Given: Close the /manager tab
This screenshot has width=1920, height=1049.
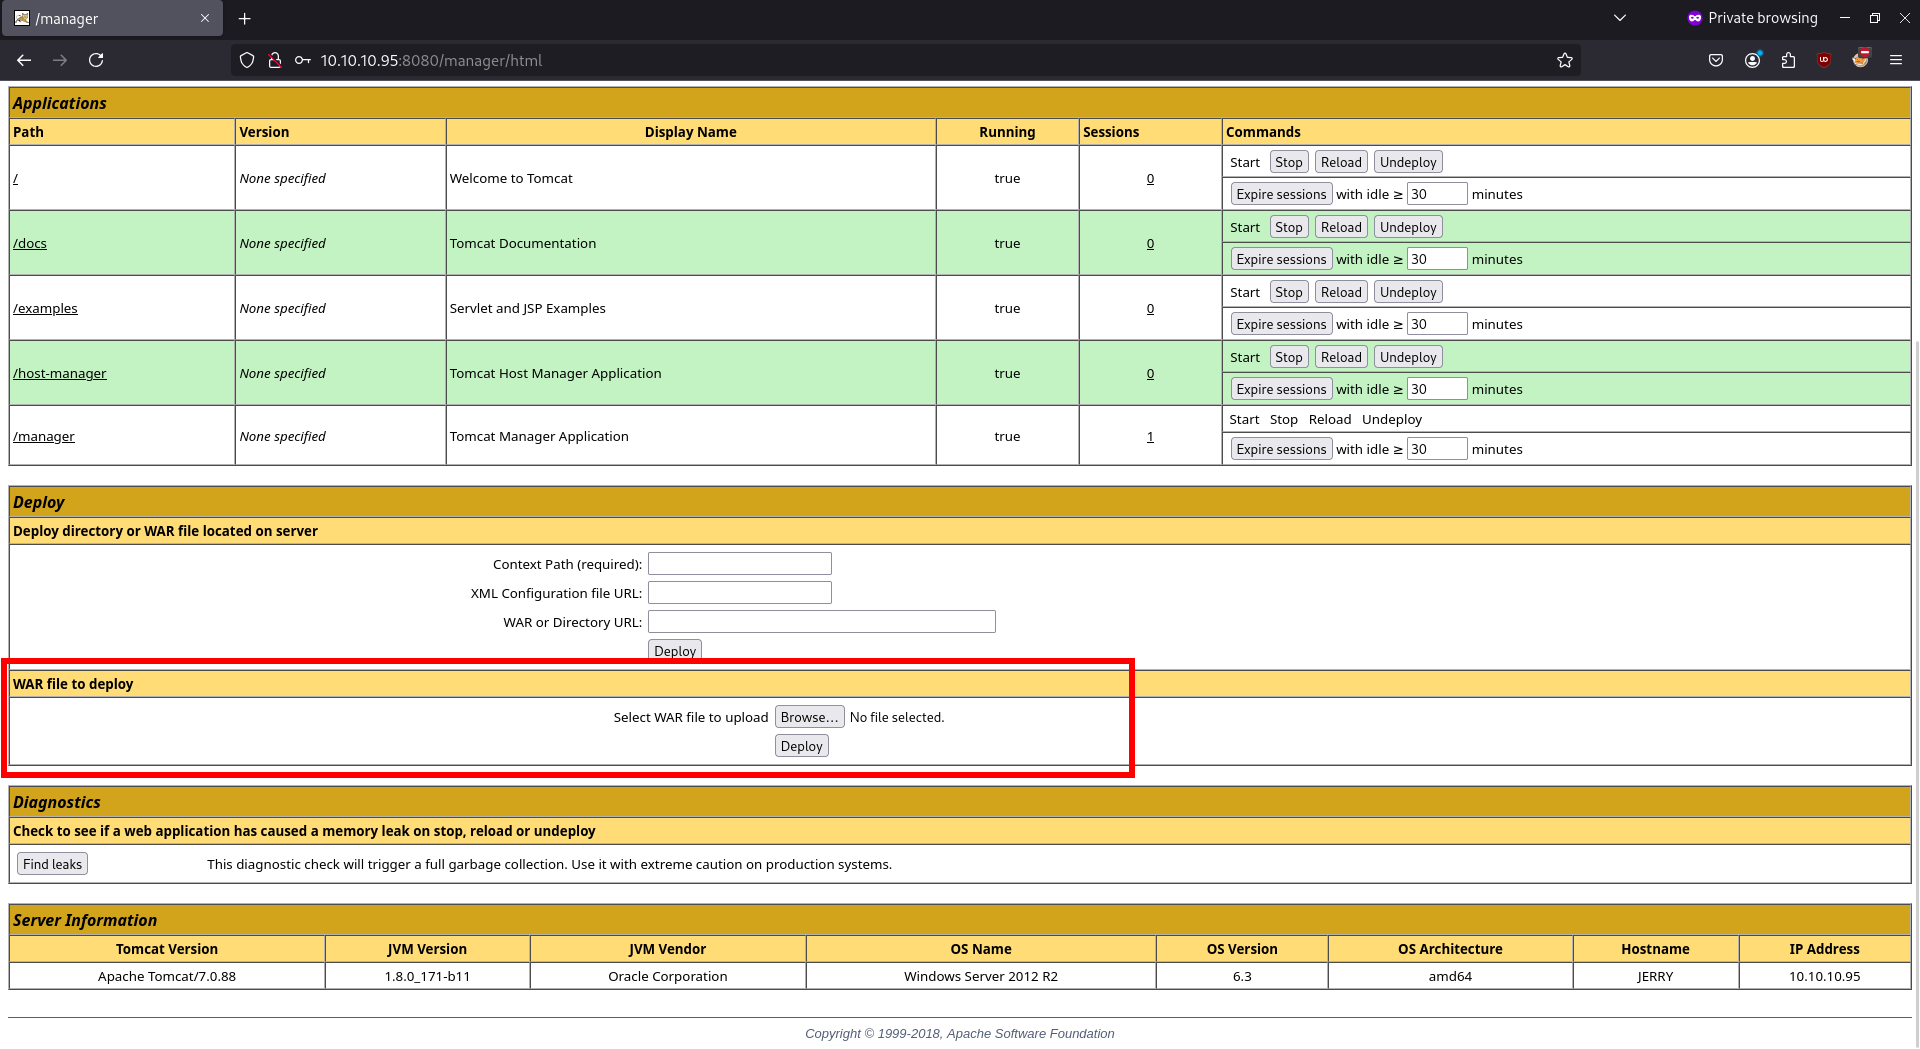Looking at the screenshot, I should click(x=205, y=18).
